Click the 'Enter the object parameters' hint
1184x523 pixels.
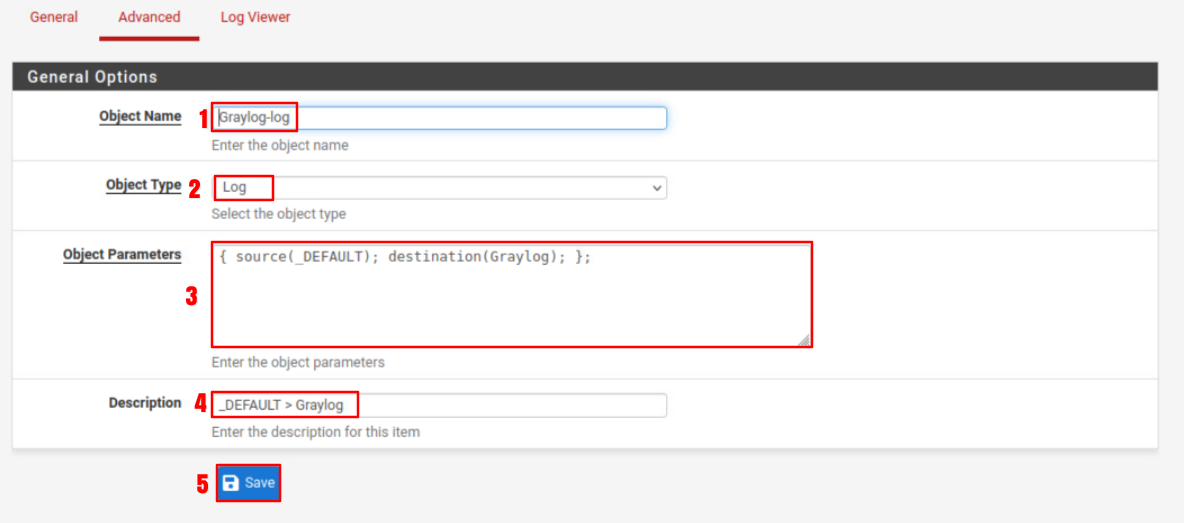[x=298, y=362]
